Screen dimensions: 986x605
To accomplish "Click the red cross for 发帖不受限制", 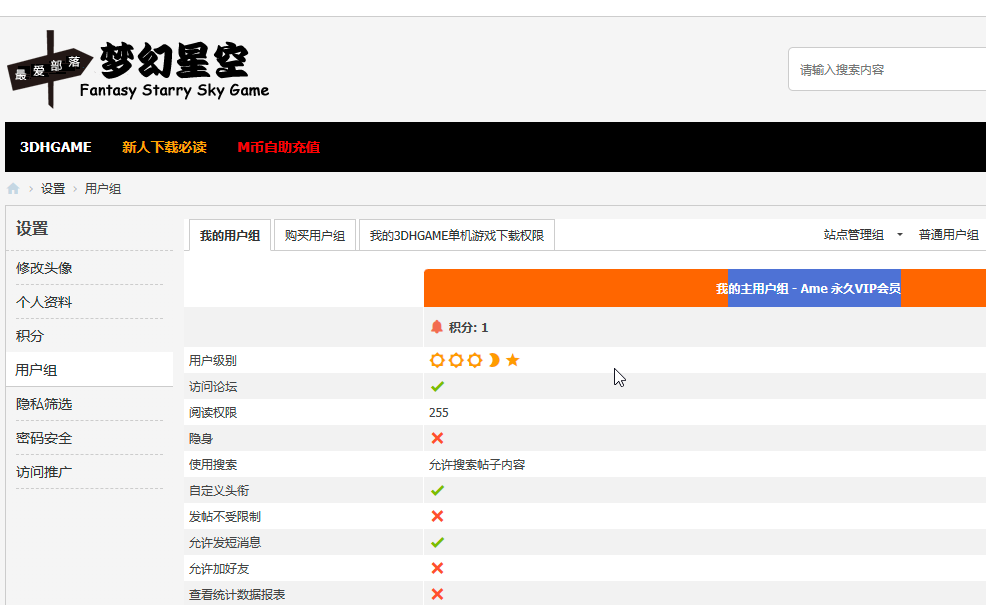I will (438, 516).
